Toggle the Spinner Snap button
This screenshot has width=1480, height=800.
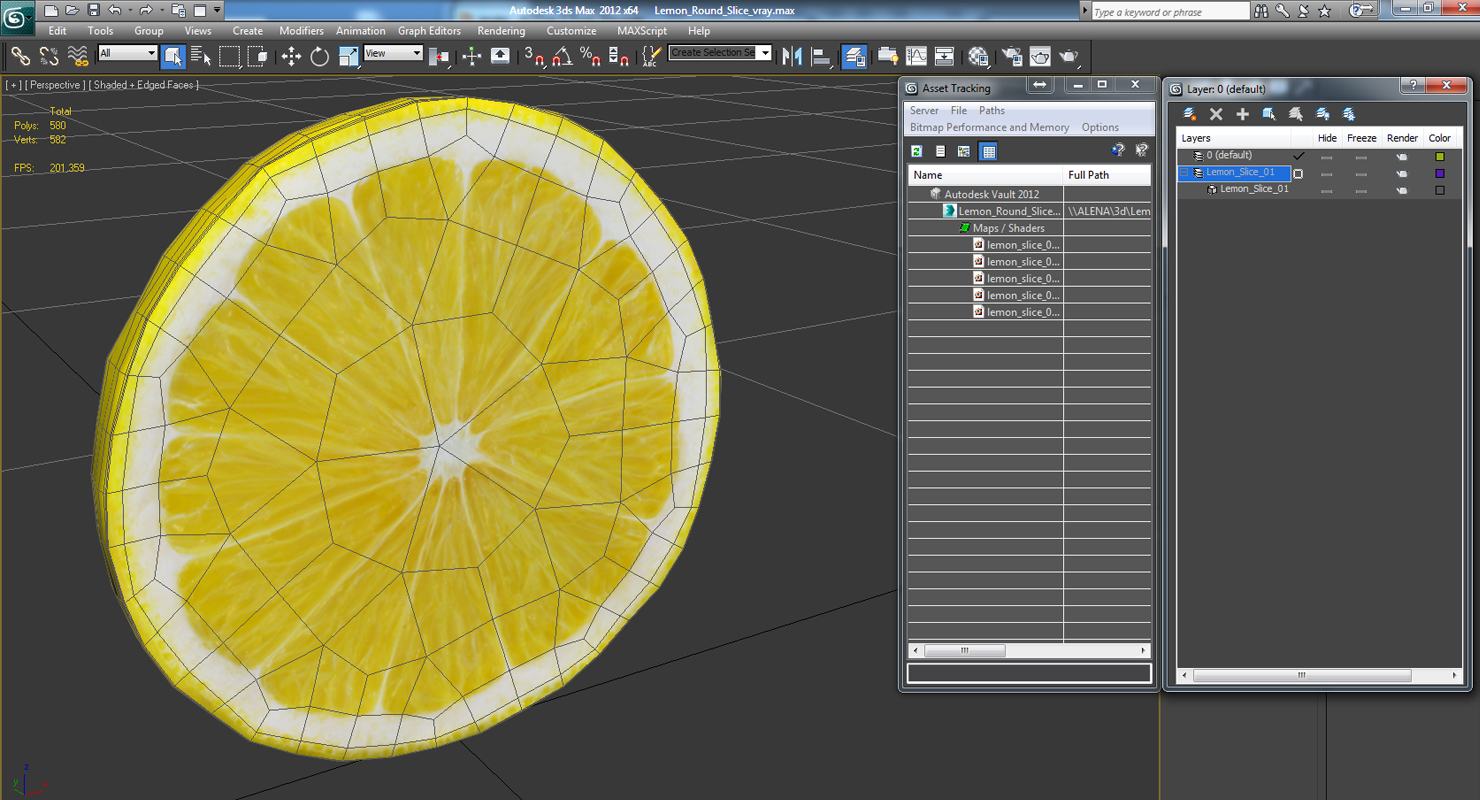point(619,57)
